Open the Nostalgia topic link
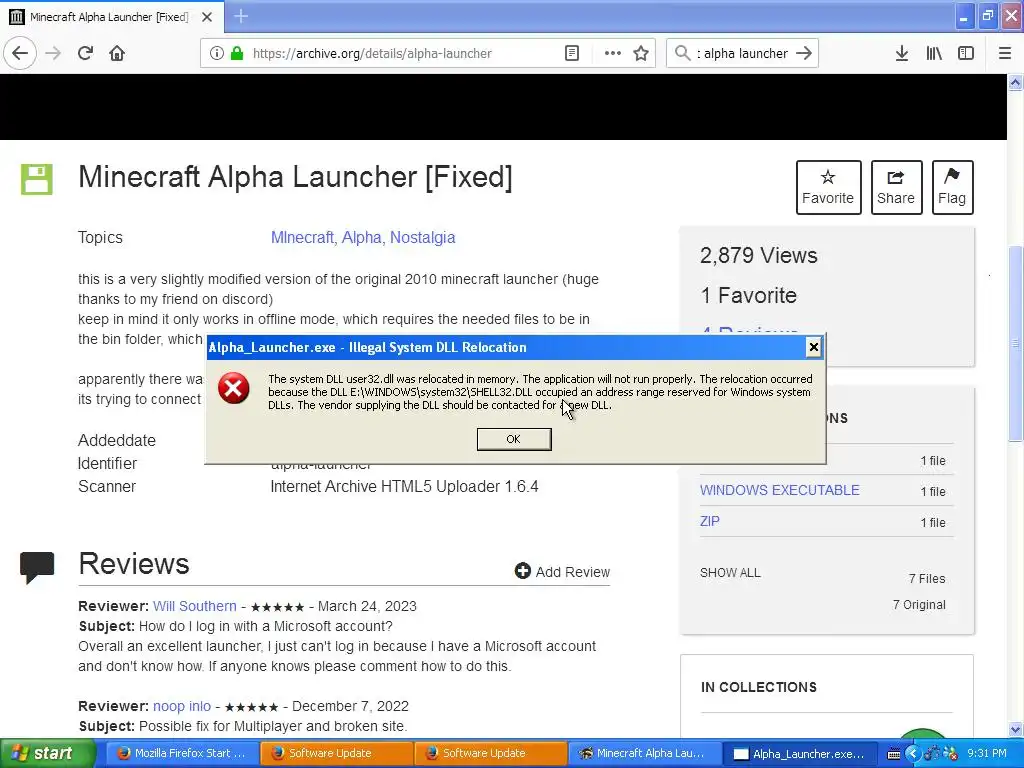Screen dimensions: 1024x768 pos(423,238)
